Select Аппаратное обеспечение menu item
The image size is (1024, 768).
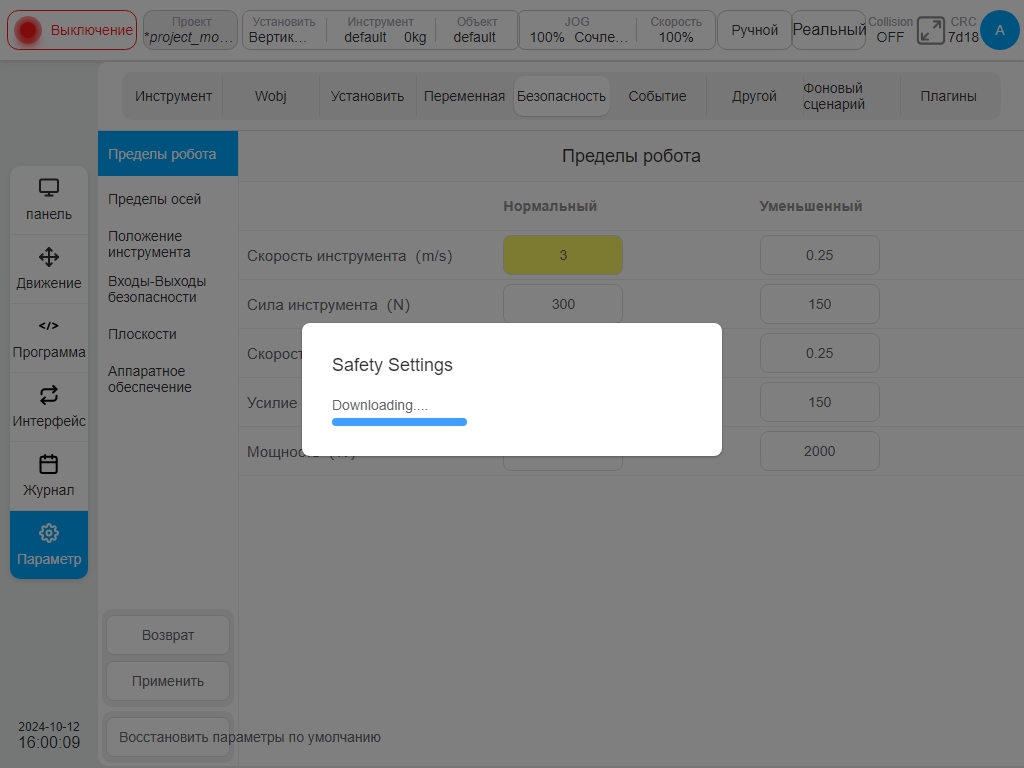168,379
